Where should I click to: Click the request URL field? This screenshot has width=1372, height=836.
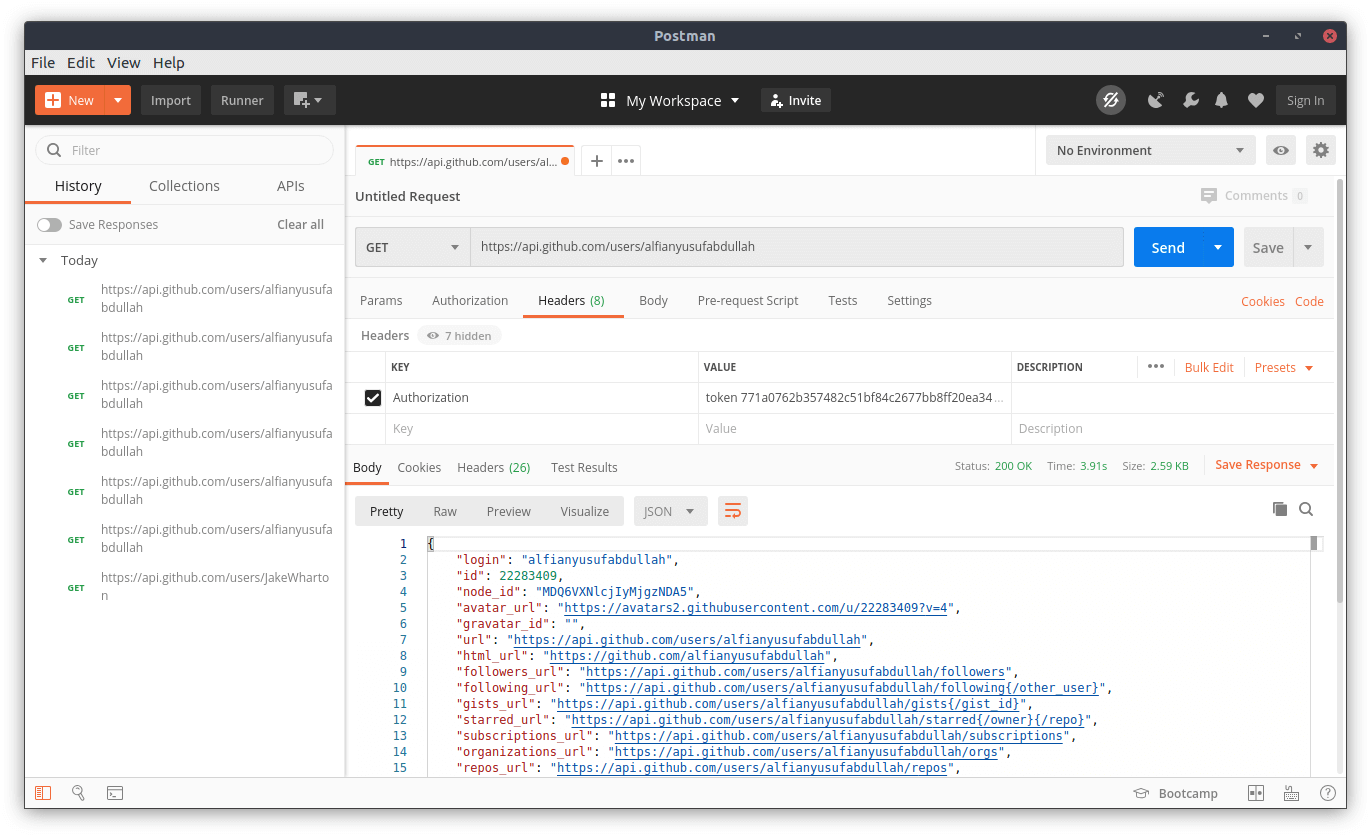click(797, 247)
